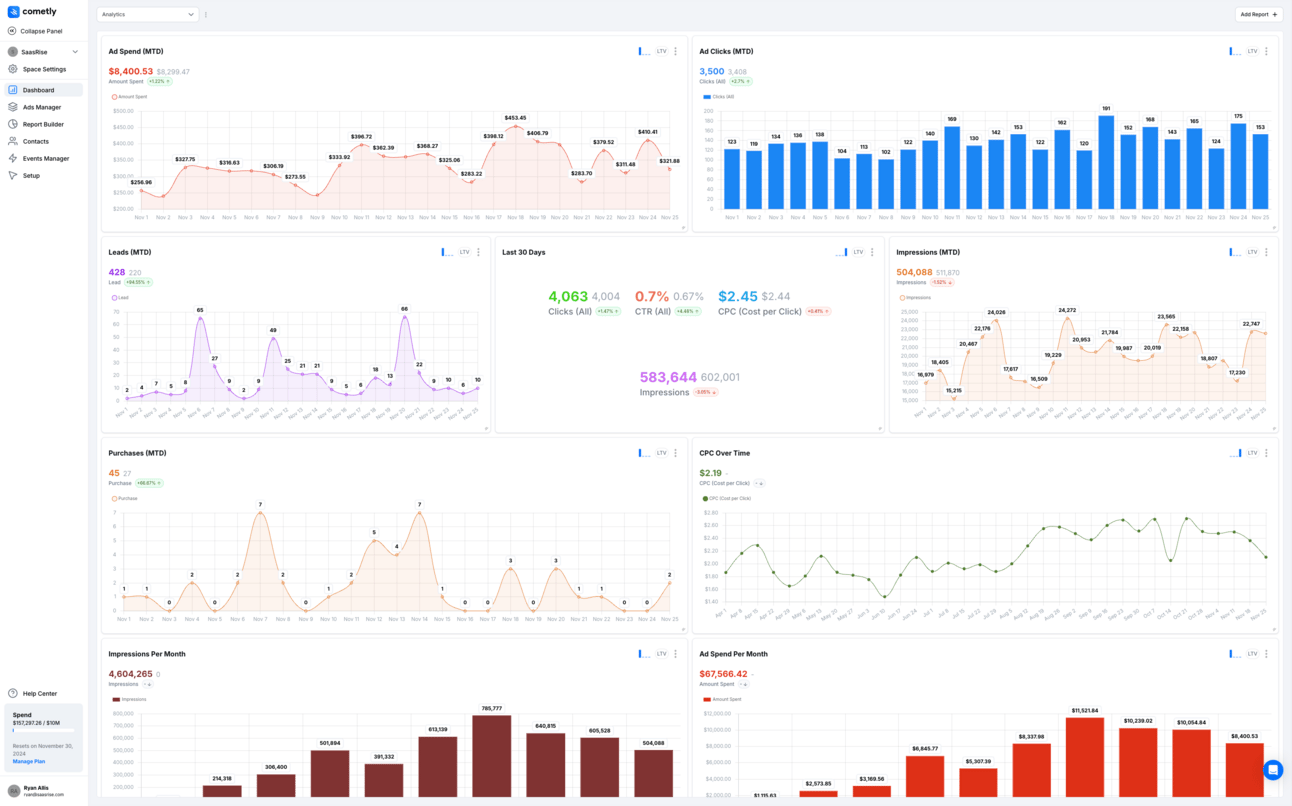Click the Spend usage progress bar
This screenshot has height=806, width=1292.
[x=43, y=731]
